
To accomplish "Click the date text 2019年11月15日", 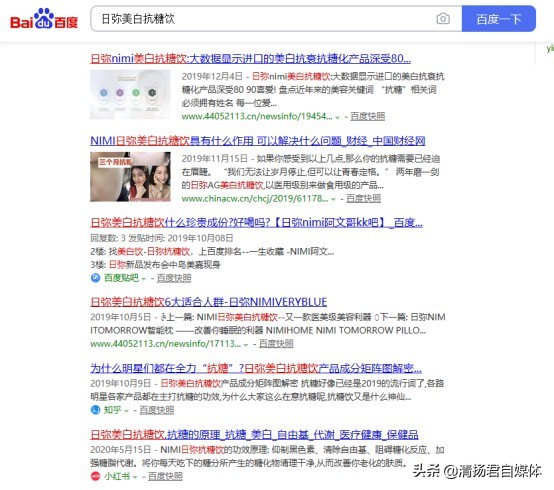I will coord(214,158).
